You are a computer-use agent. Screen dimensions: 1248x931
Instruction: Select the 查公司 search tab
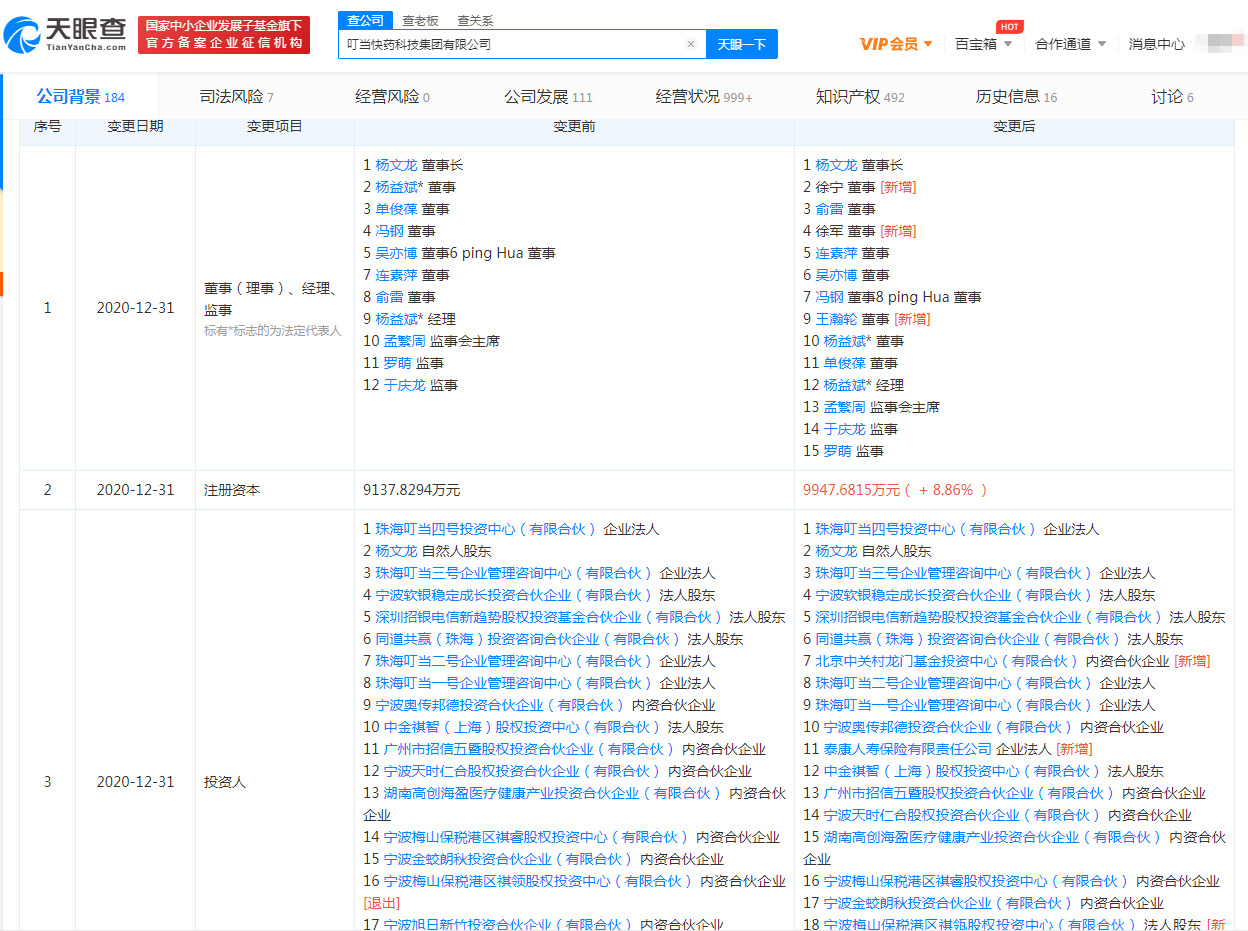pyautogui.click(x=365, y=20)
